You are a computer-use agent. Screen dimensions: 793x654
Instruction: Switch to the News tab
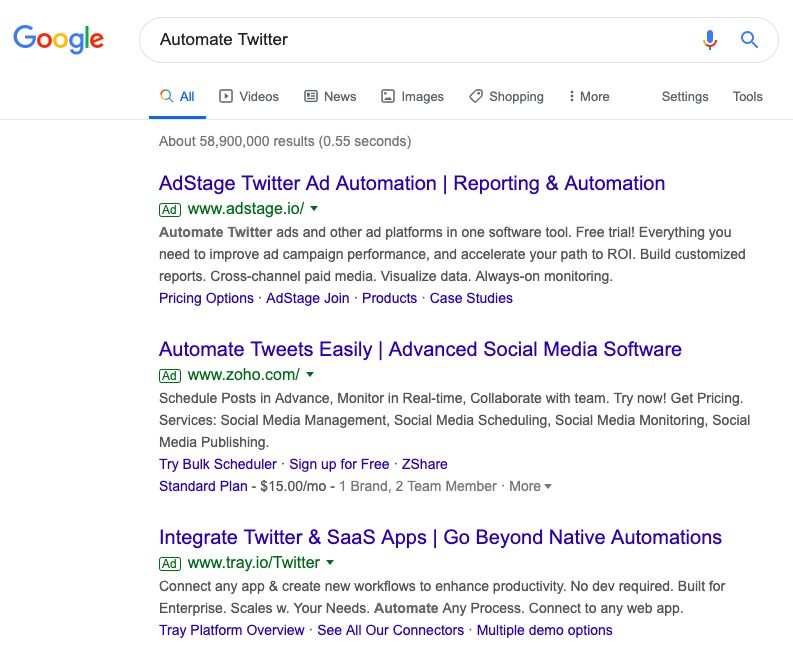[x=330, y=96]
